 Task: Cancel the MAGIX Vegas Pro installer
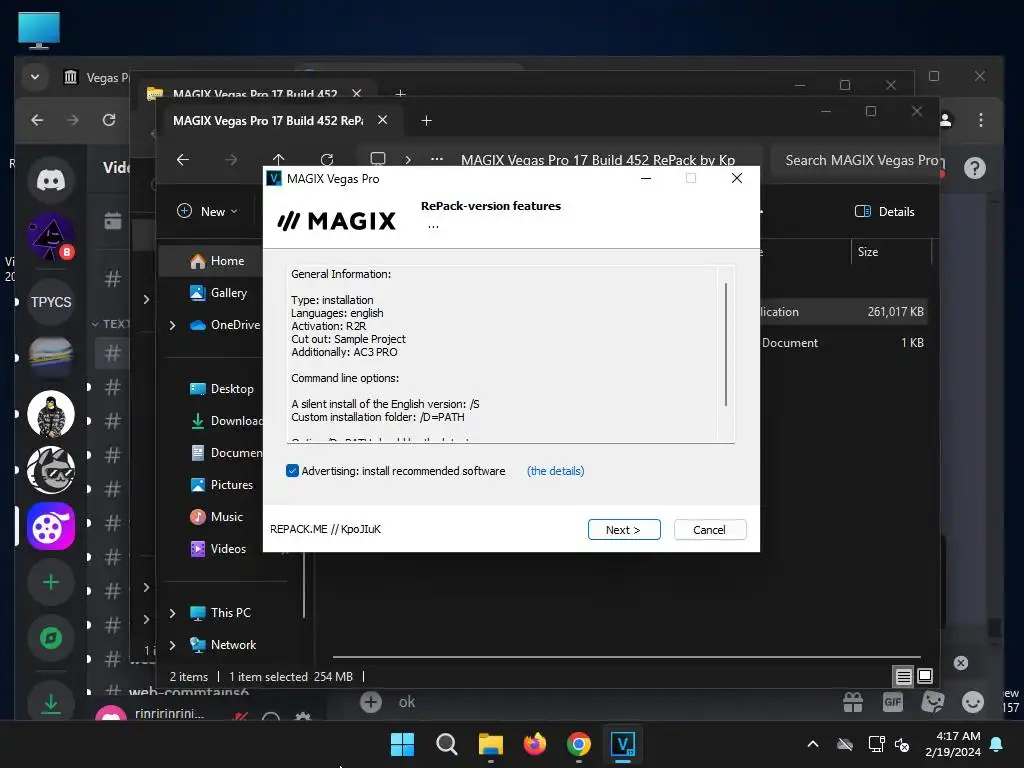(709, 530)
